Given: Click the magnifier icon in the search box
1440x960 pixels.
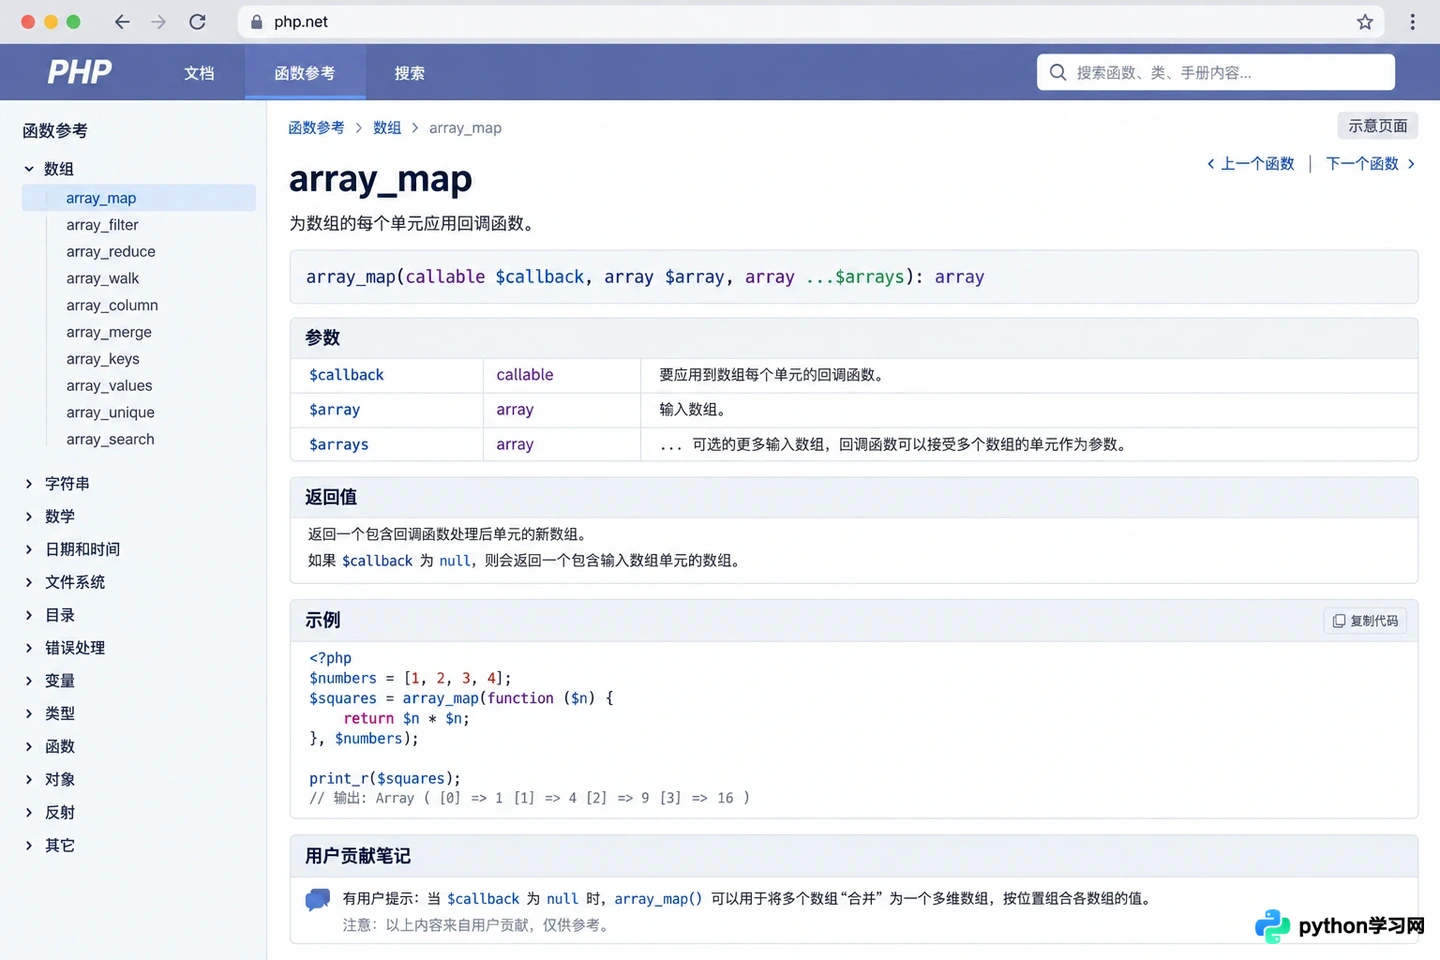Looking at the screenshot, I should [x=1058, y=72].
